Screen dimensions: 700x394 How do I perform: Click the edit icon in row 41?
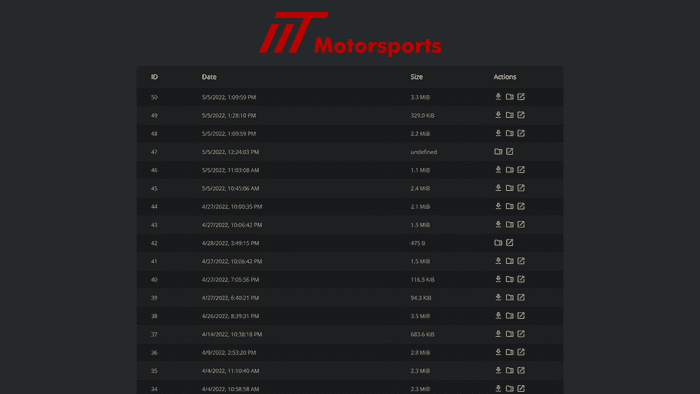tap(521, 261)
